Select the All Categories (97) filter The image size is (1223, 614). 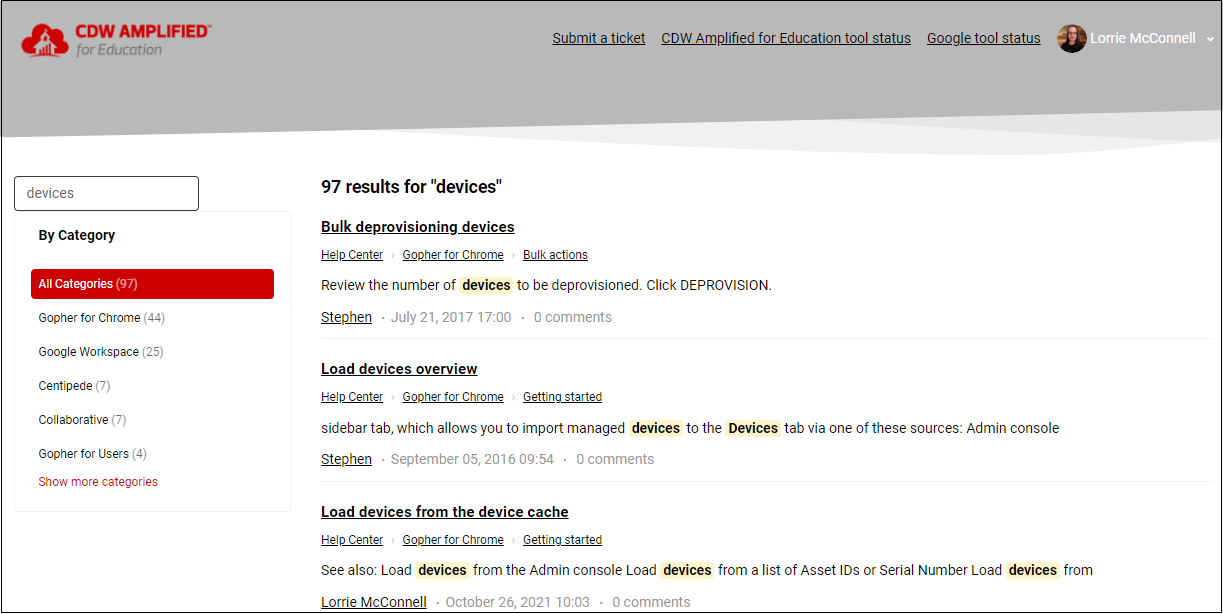tap(152, 284)
